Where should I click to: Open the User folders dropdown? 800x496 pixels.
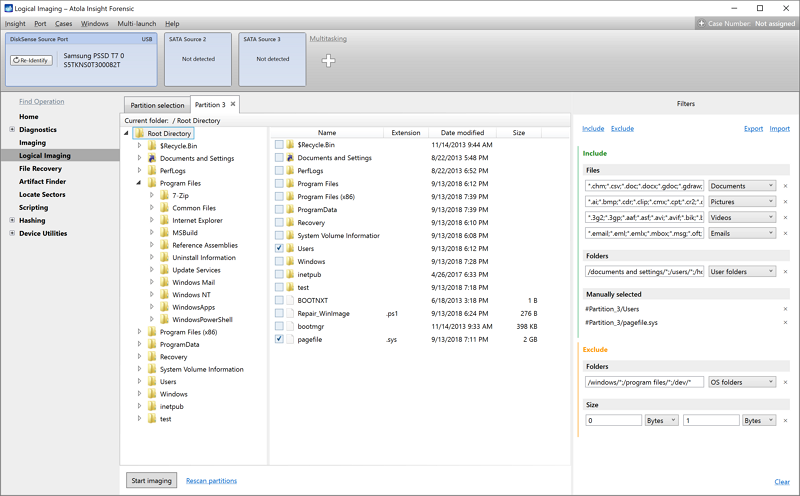point(742,271)
